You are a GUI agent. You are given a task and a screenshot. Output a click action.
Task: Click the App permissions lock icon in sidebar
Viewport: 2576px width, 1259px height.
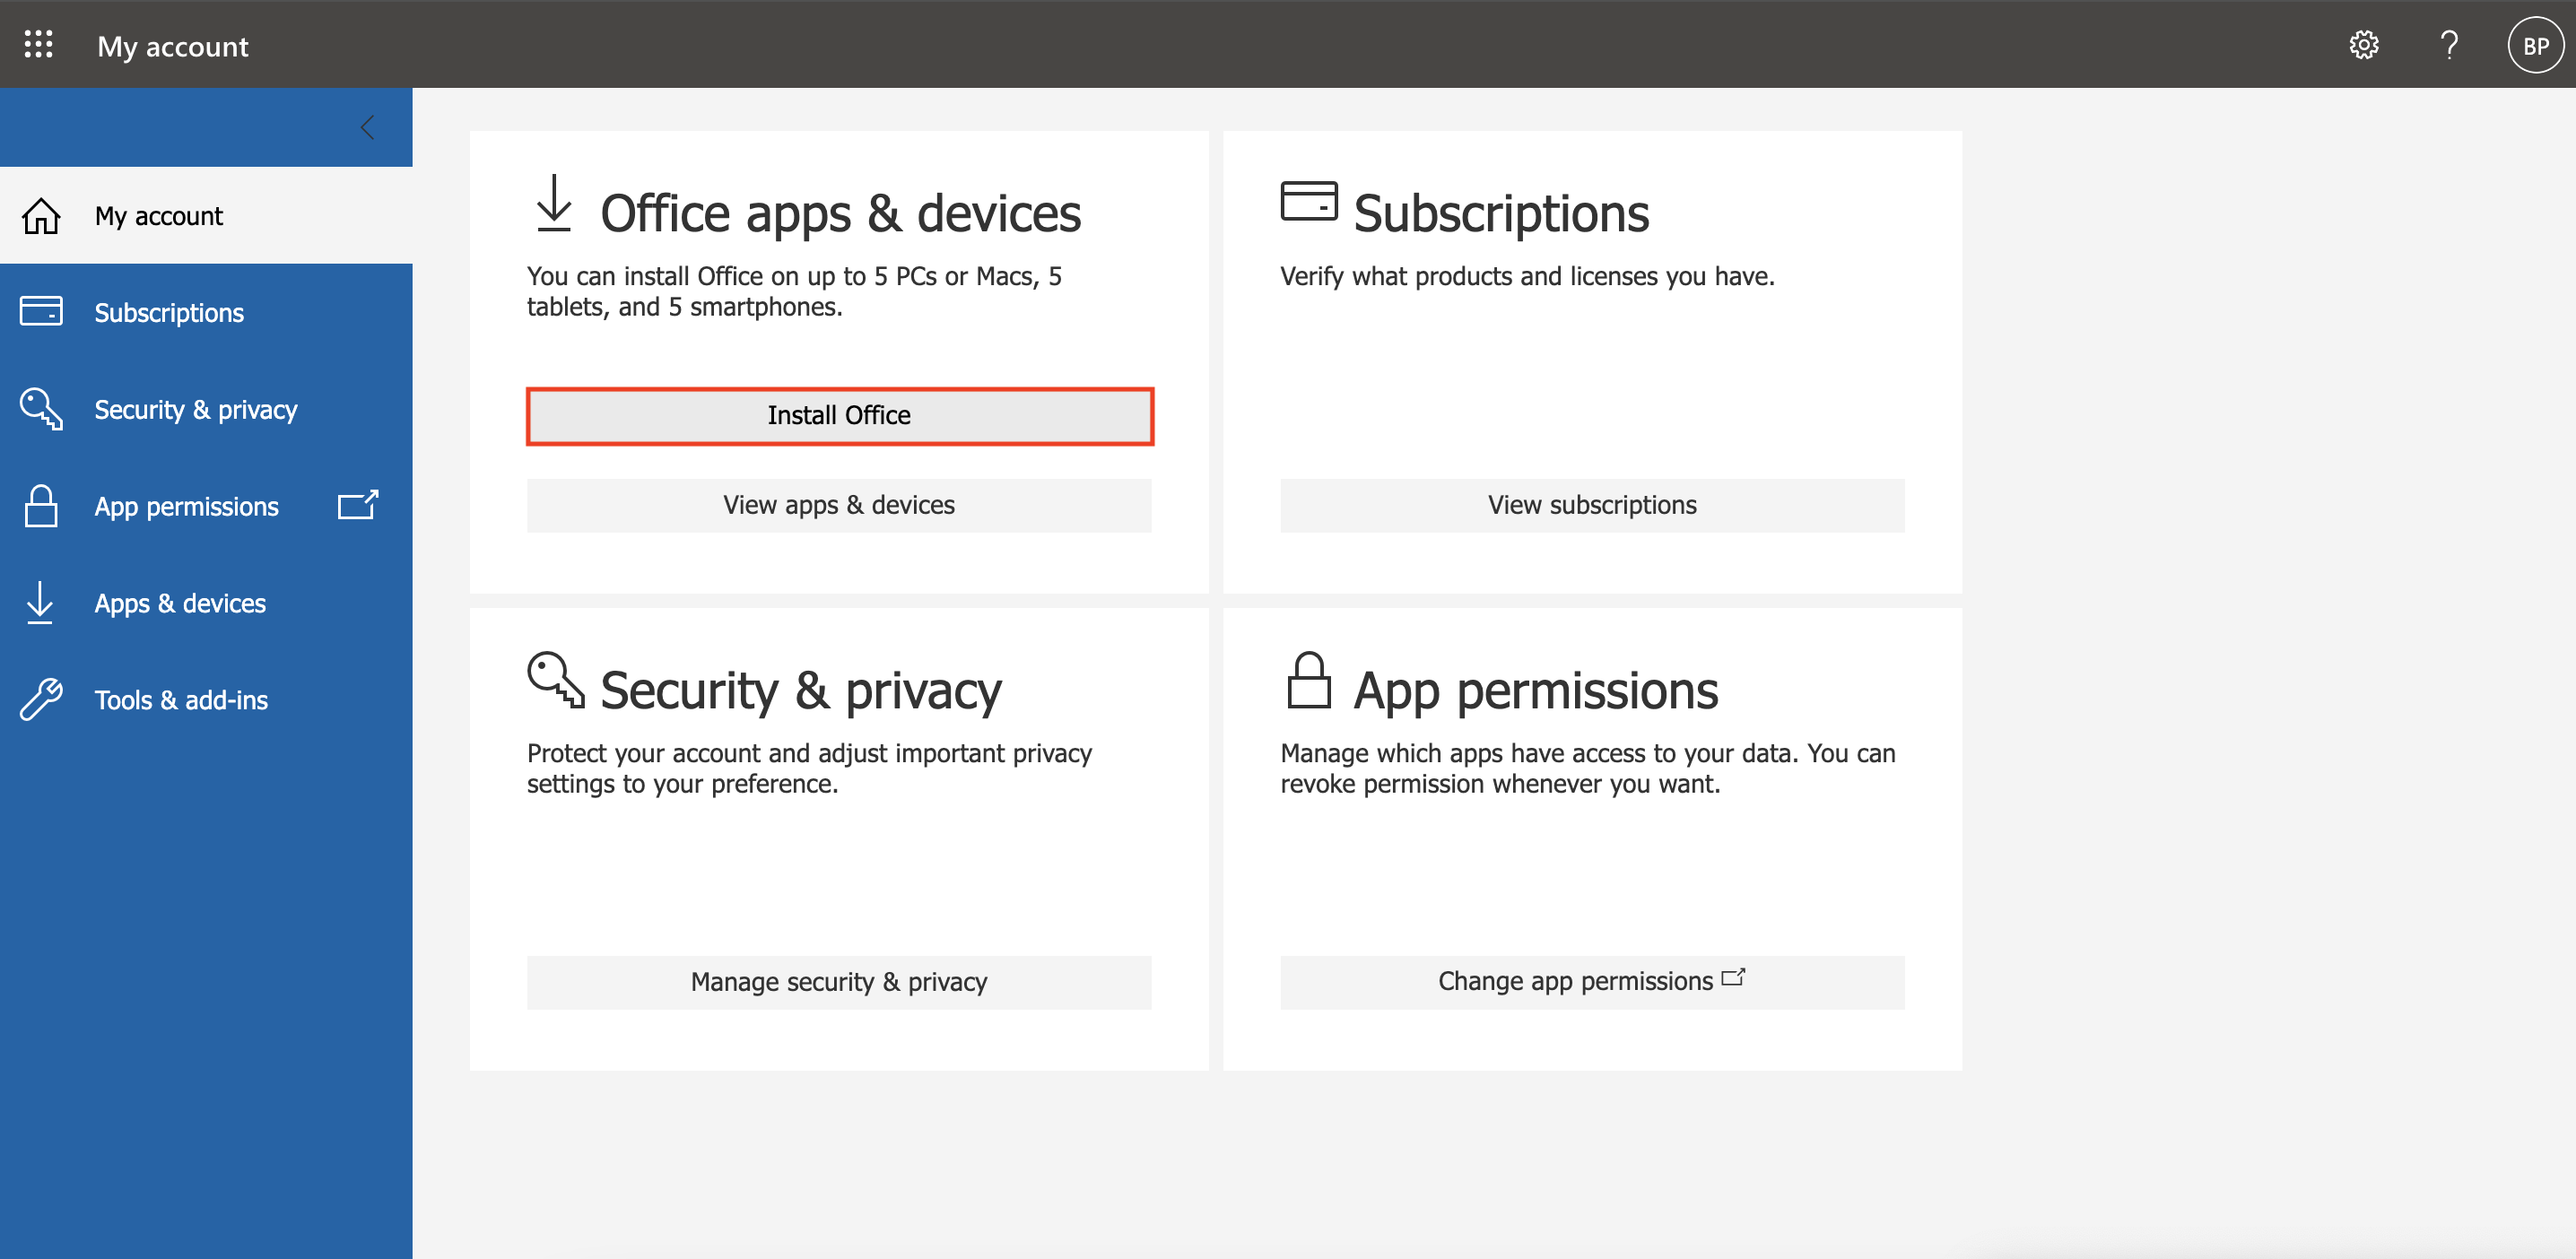[41, 506]
